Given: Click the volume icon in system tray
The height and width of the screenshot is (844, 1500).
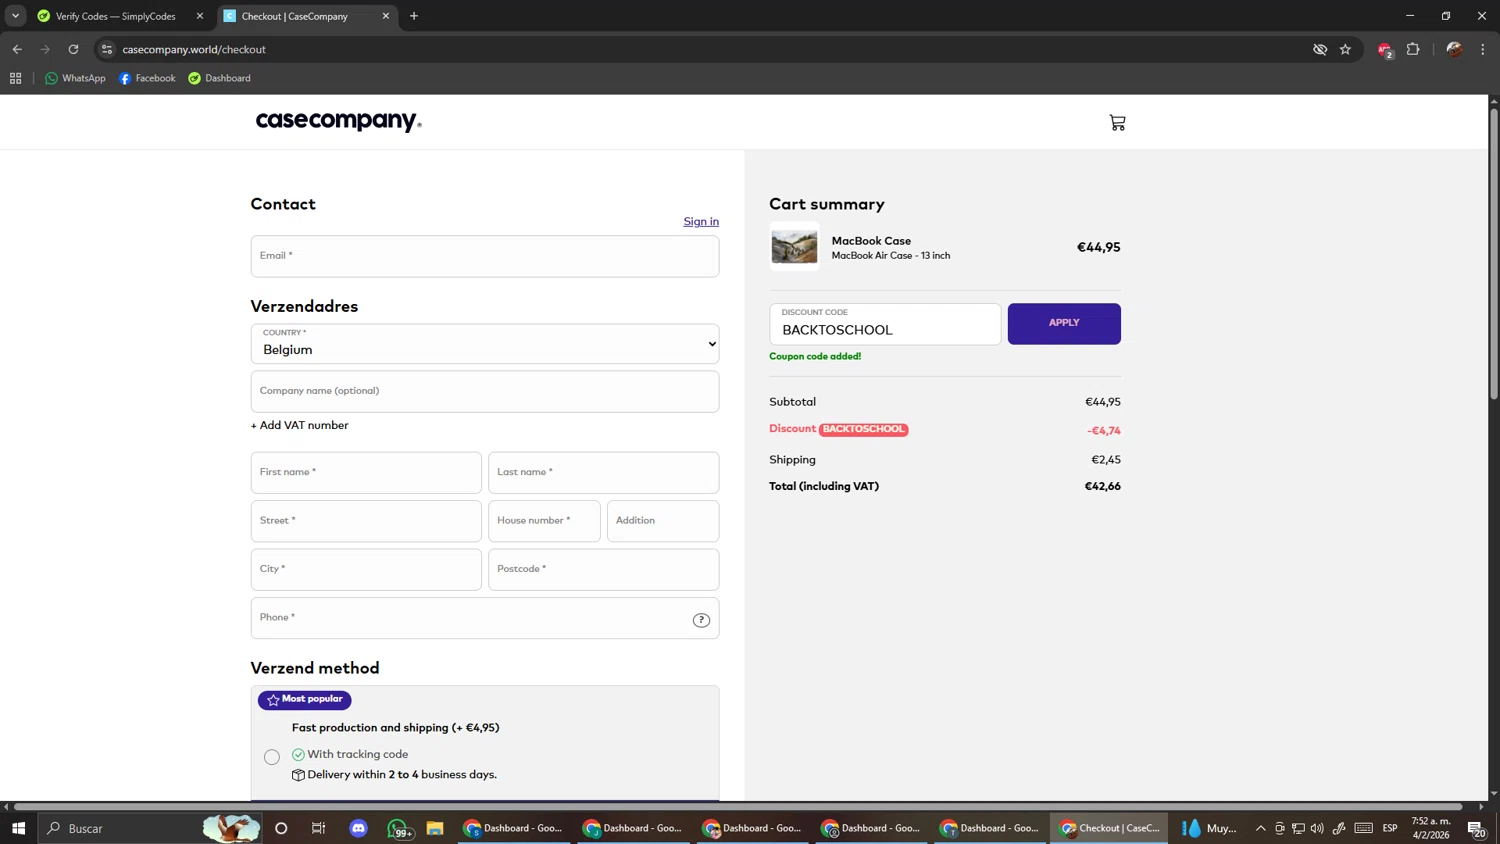Looking at the screenshot, I should point(1317,828).
